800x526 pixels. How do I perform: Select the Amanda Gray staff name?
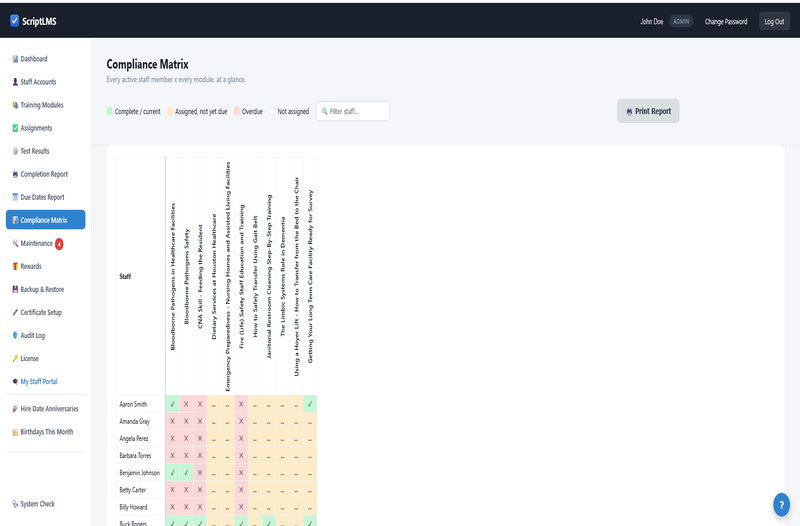point(135,421)
